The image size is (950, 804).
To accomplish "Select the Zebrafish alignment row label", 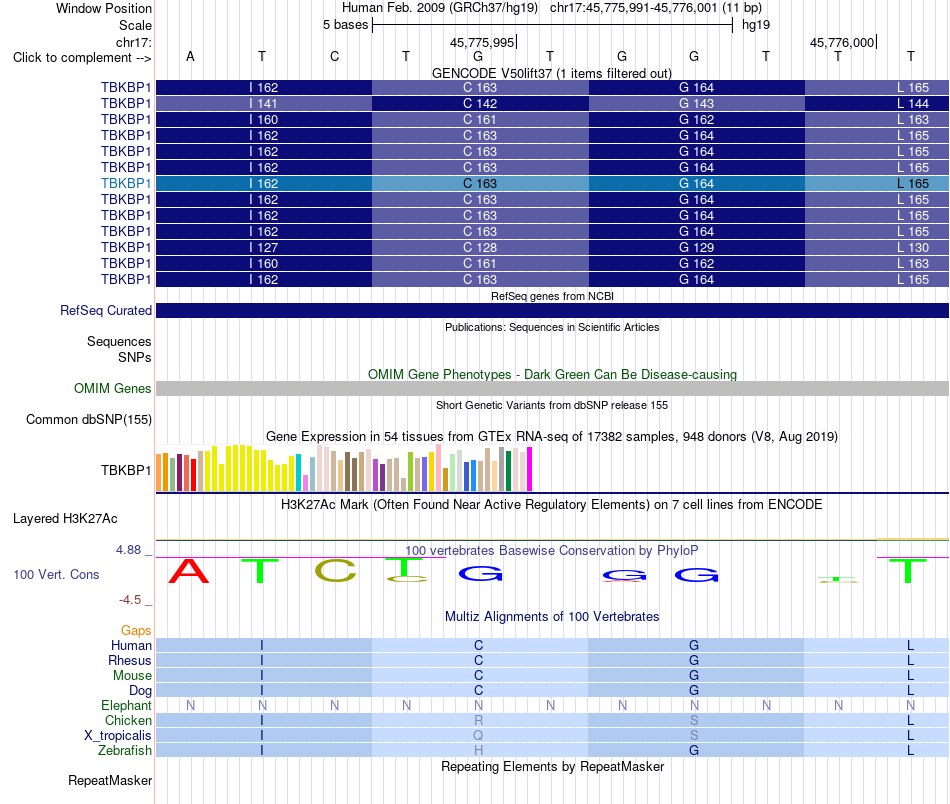I will pos(125,750).
